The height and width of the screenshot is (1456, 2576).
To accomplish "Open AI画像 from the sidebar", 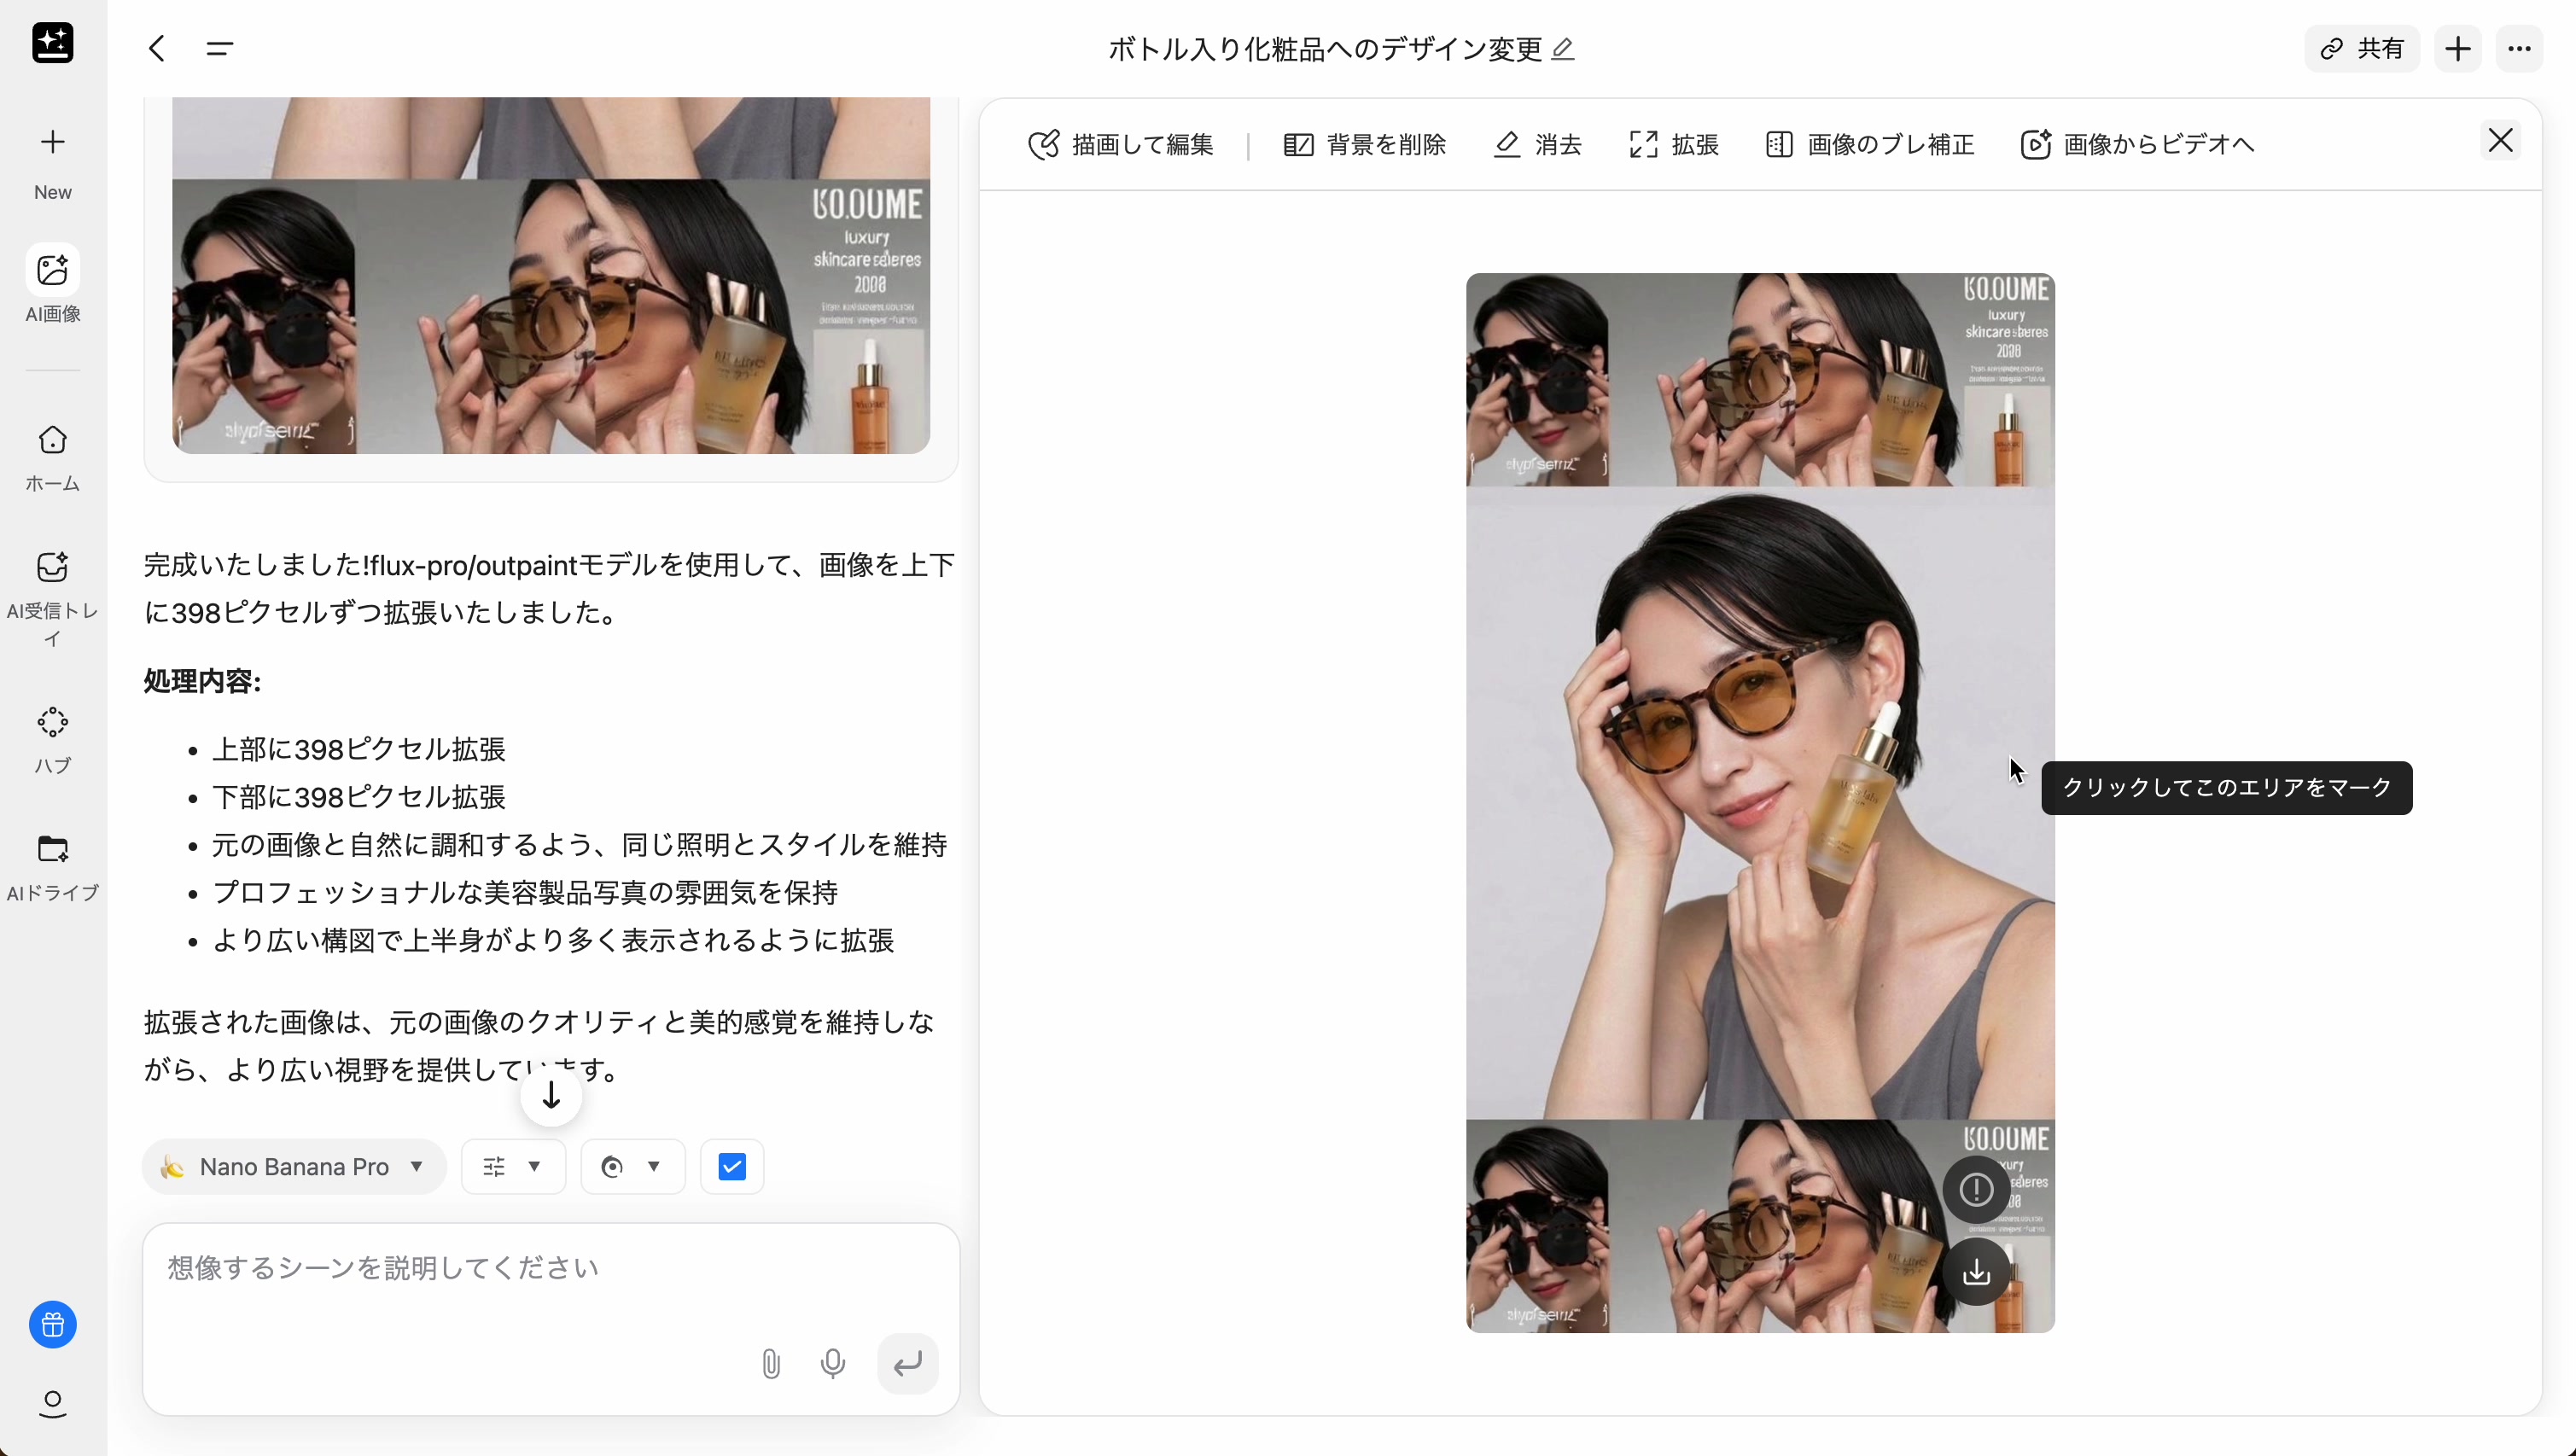I will (52, 285).
